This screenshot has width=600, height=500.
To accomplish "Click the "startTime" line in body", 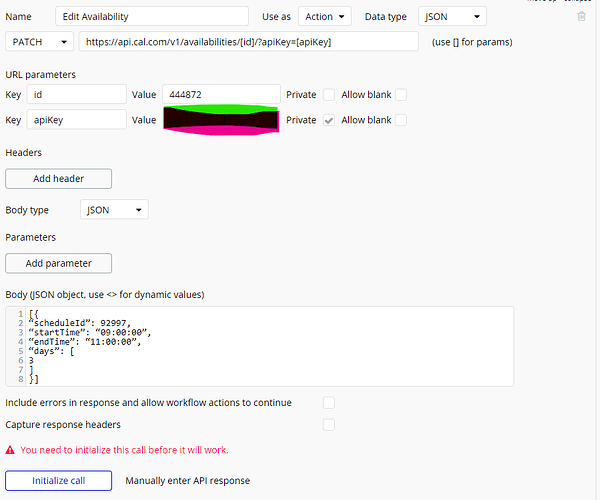I will [90, 332].
